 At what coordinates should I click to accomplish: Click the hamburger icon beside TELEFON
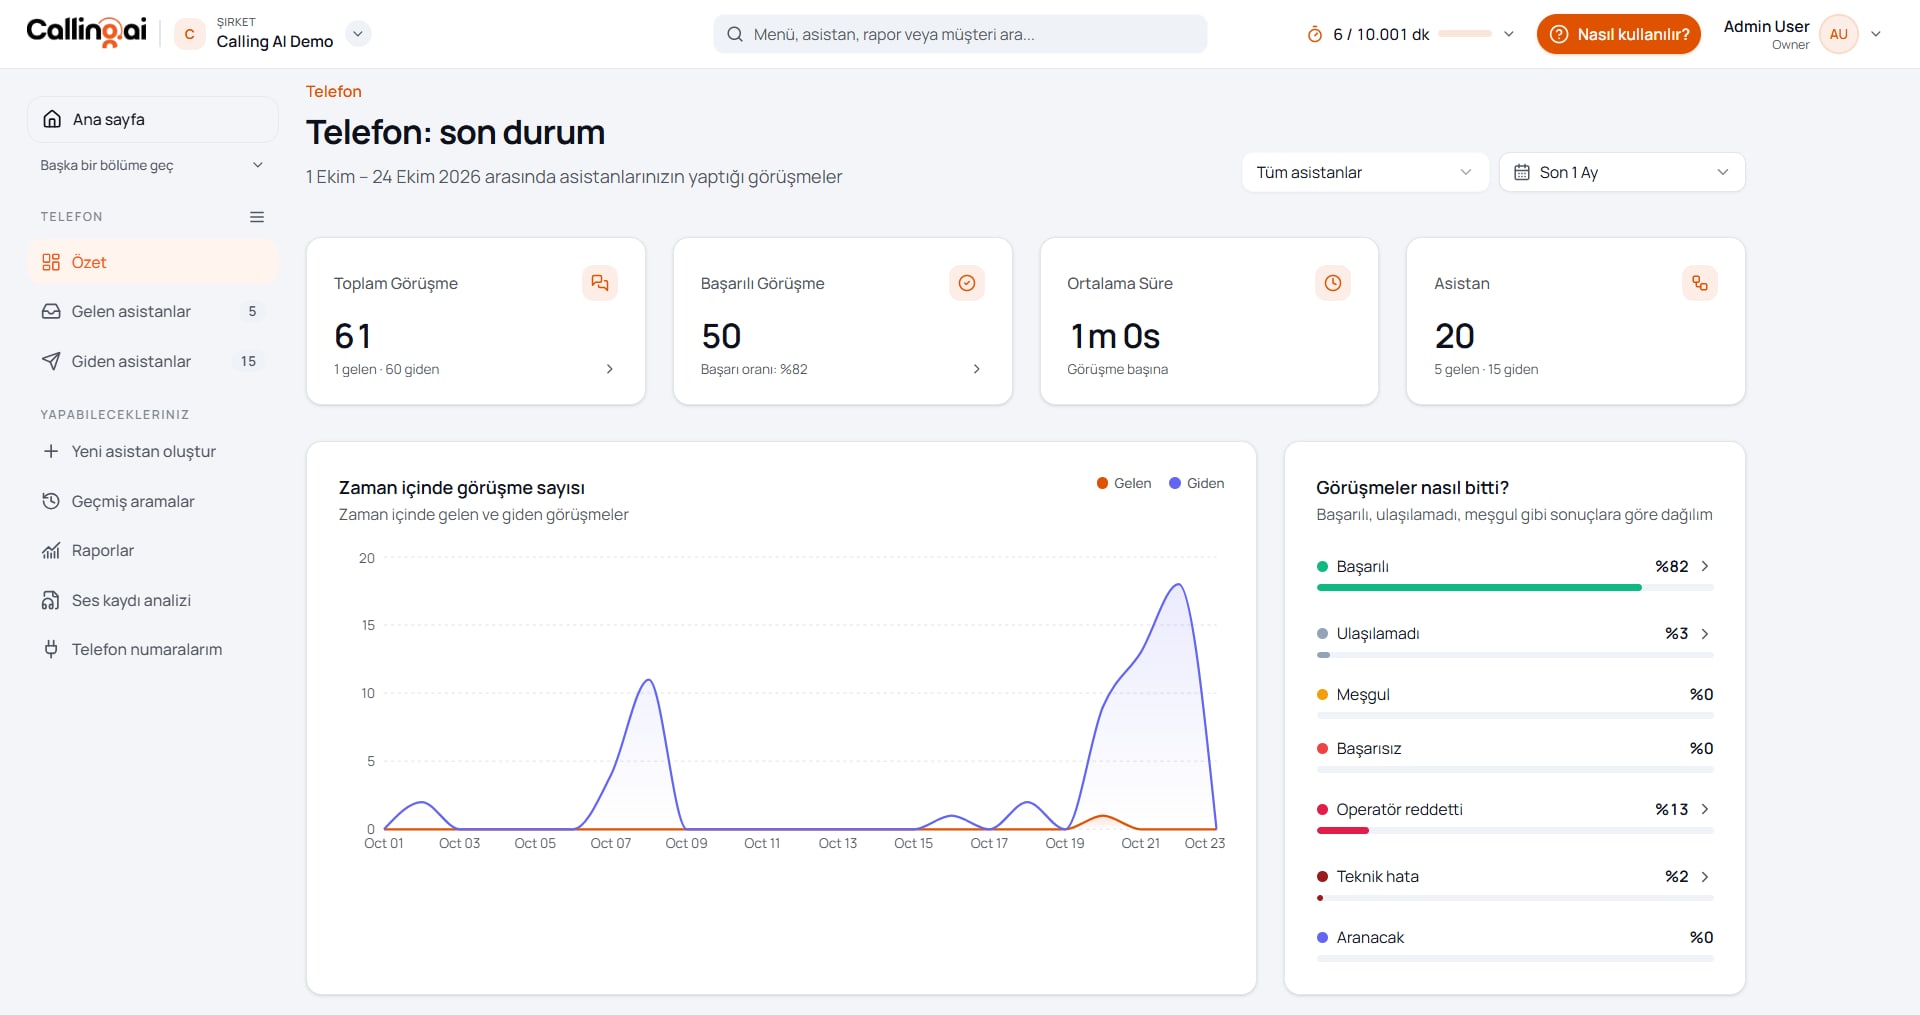tap(257, 217)
